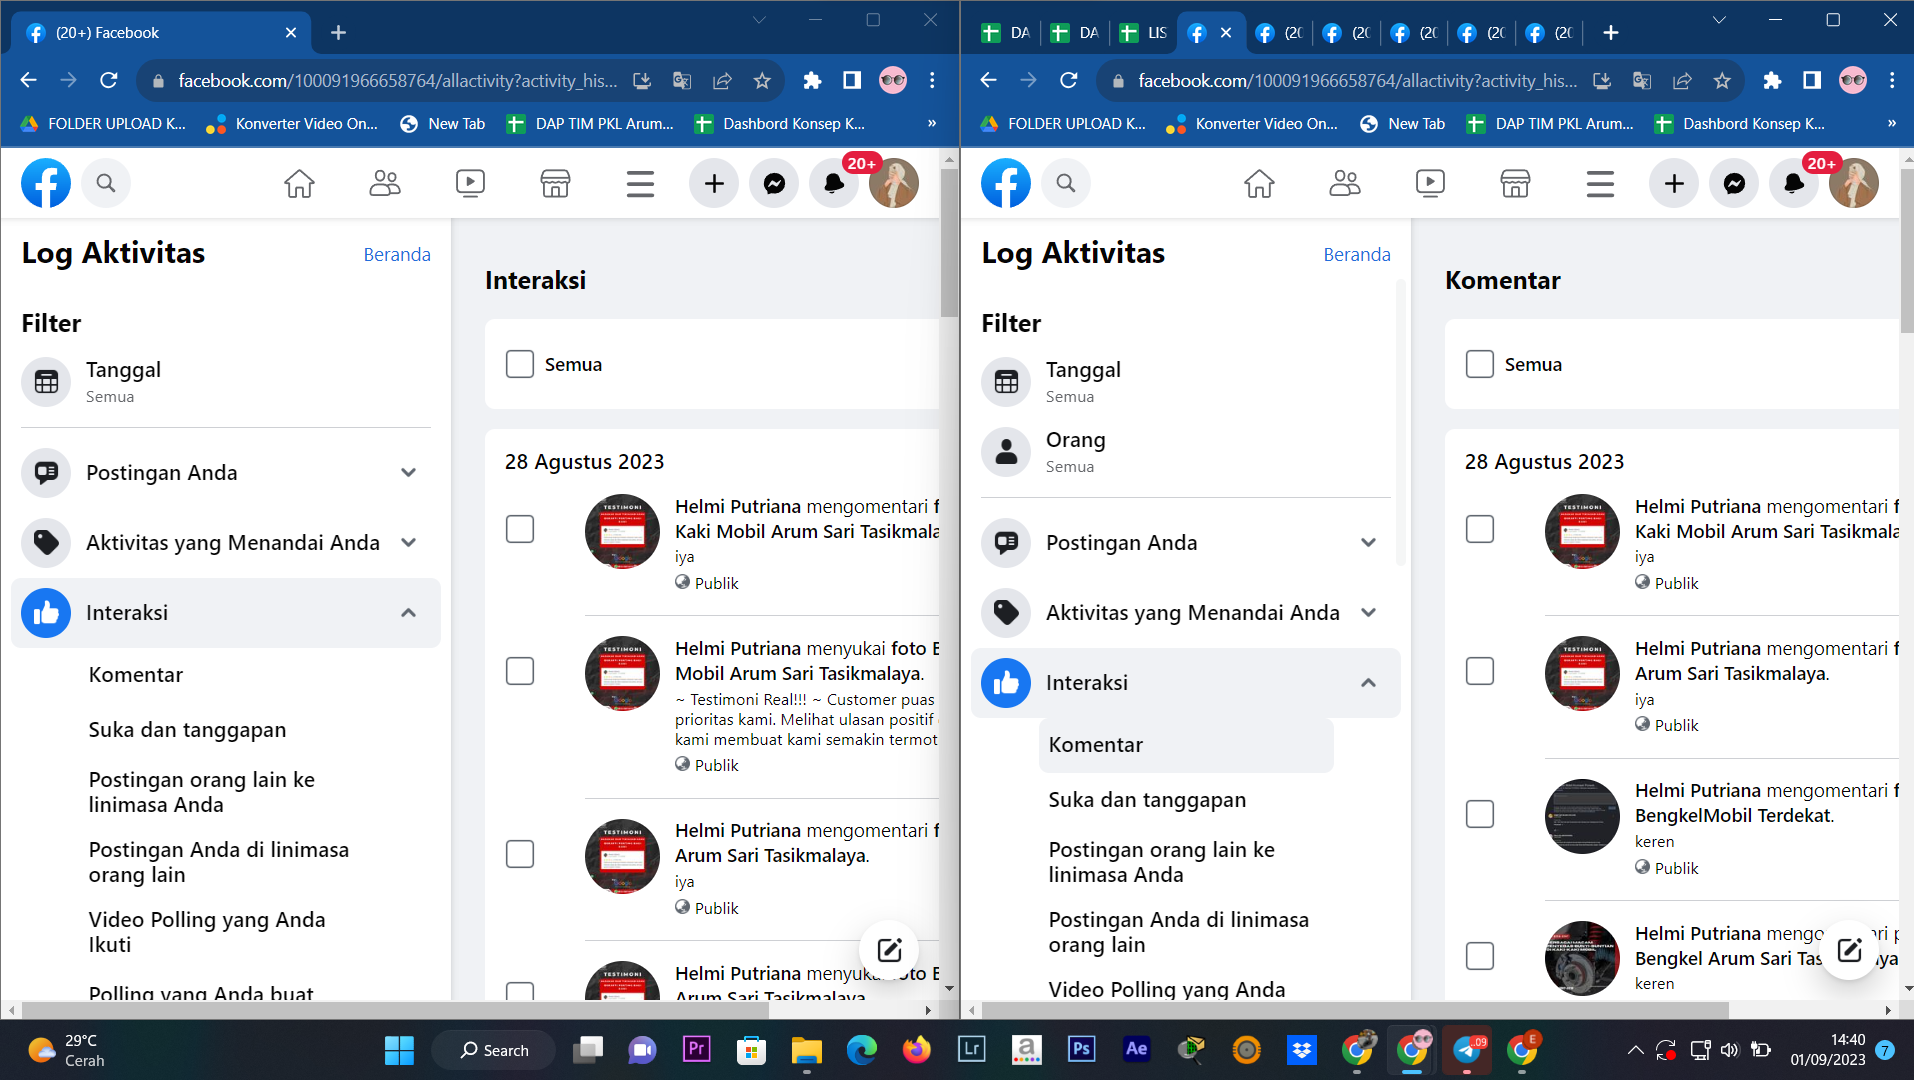
Task: Open notifications bell in left window
Action: coord(833,184)
